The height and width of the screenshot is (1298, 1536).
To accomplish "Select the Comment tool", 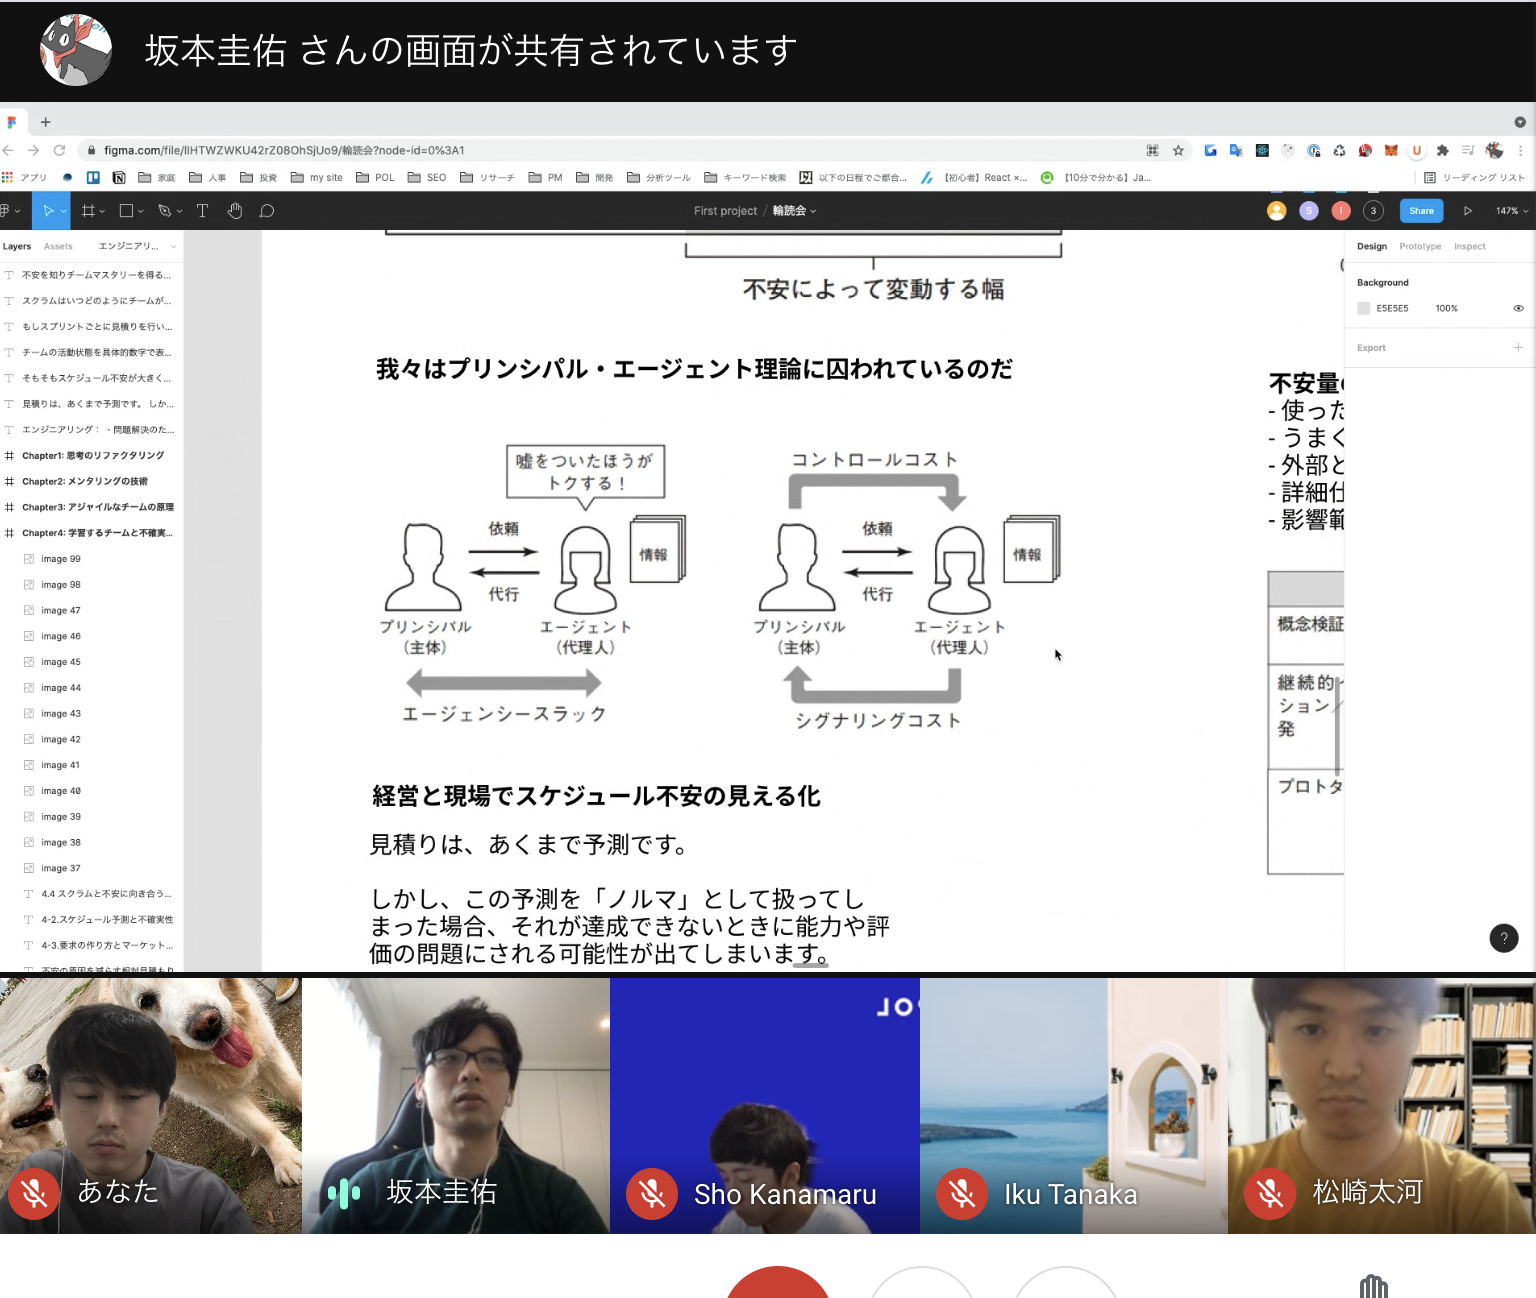I will (267, 211).
